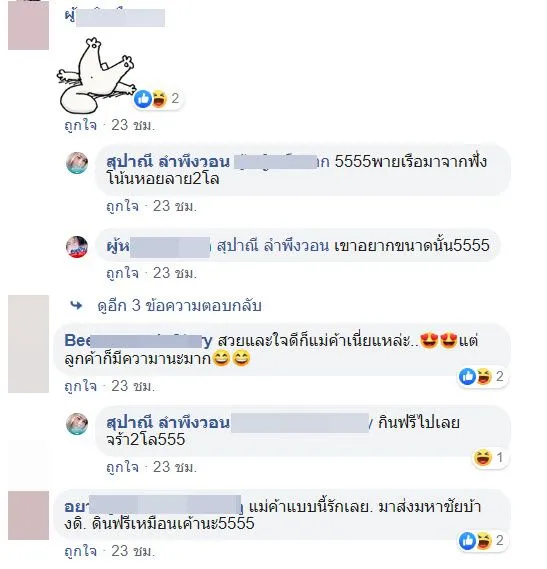Click laughing reaction icon on sticker comment
This screenshot has width=547, height=569.
[159, 98]
